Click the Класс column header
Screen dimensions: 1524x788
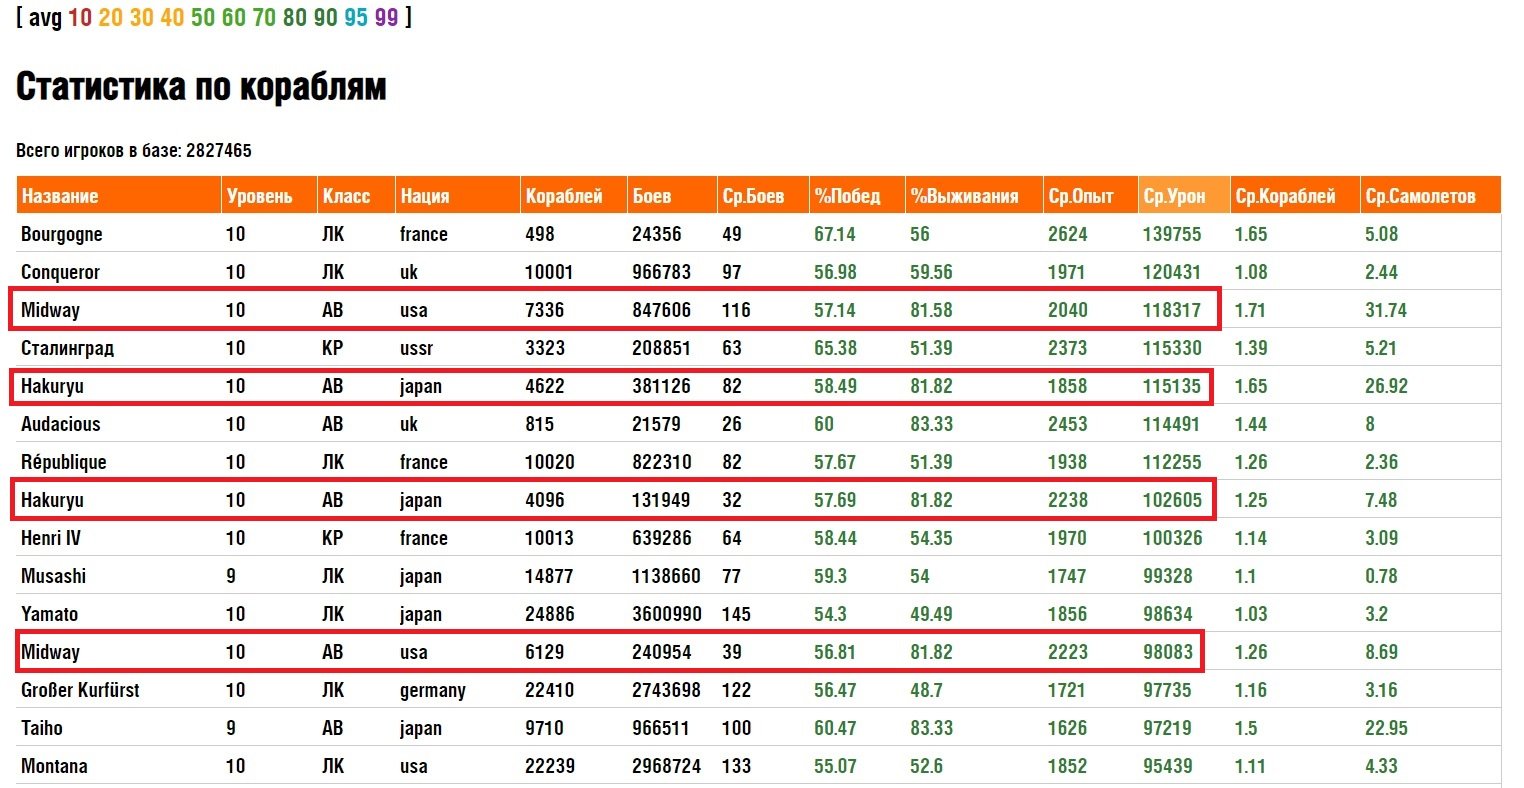pyautogui.click(x=346, y=196)
